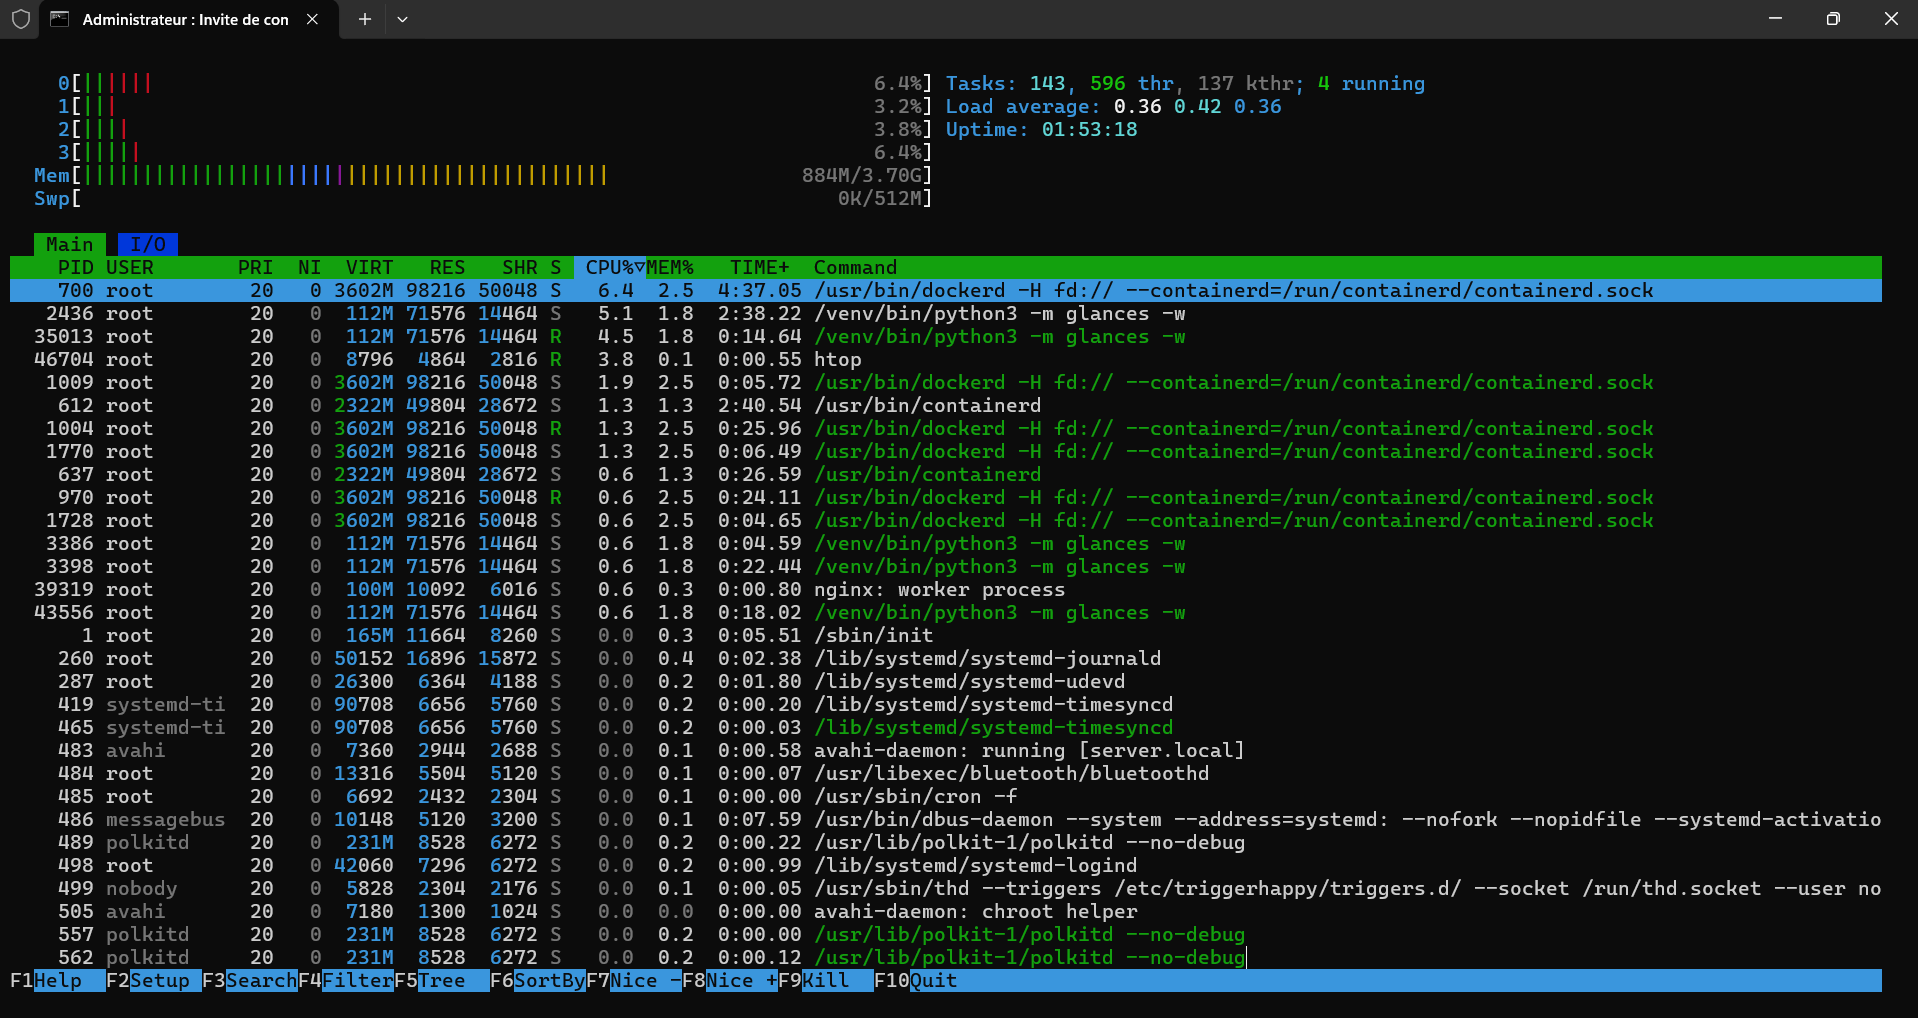Select process row PID 1004
Viewport: 1918px width, 1018px height.
pos(946,428)
